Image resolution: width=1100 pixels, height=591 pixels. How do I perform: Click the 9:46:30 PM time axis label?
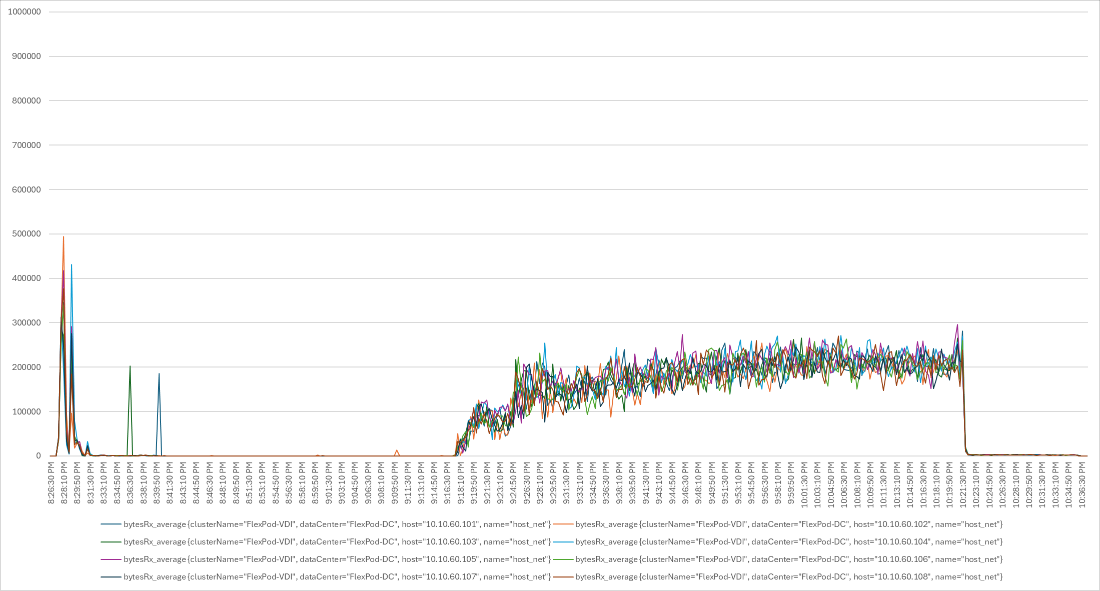click(x=685, y=481)
